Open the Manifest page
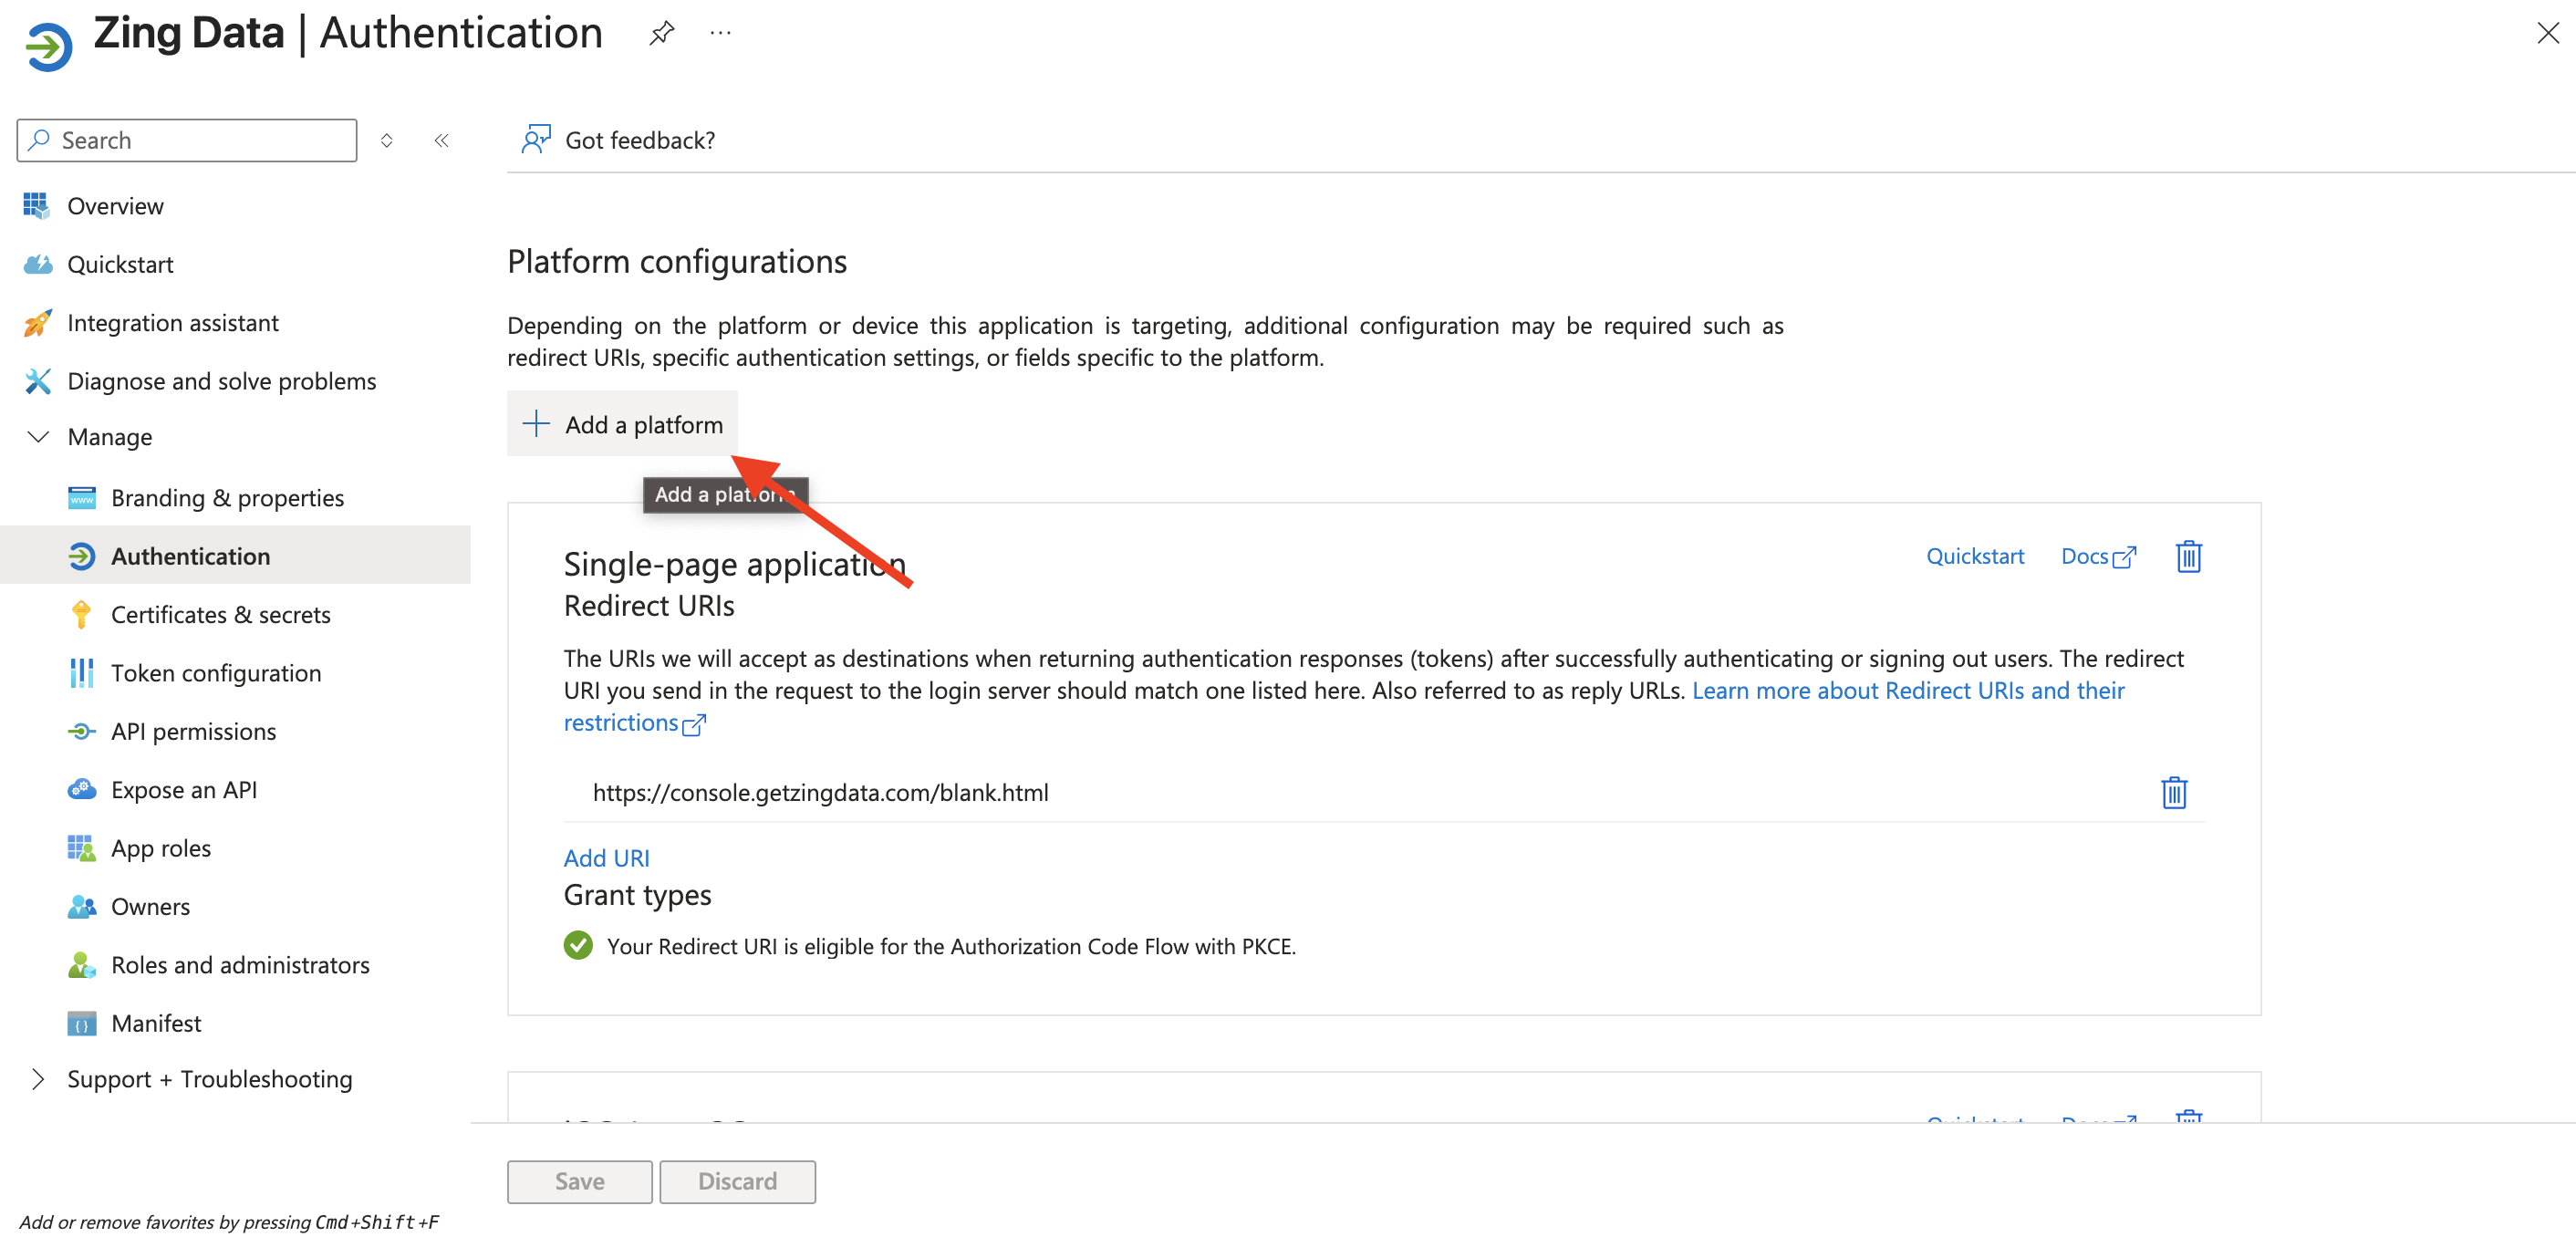 tap(156, 1023)
